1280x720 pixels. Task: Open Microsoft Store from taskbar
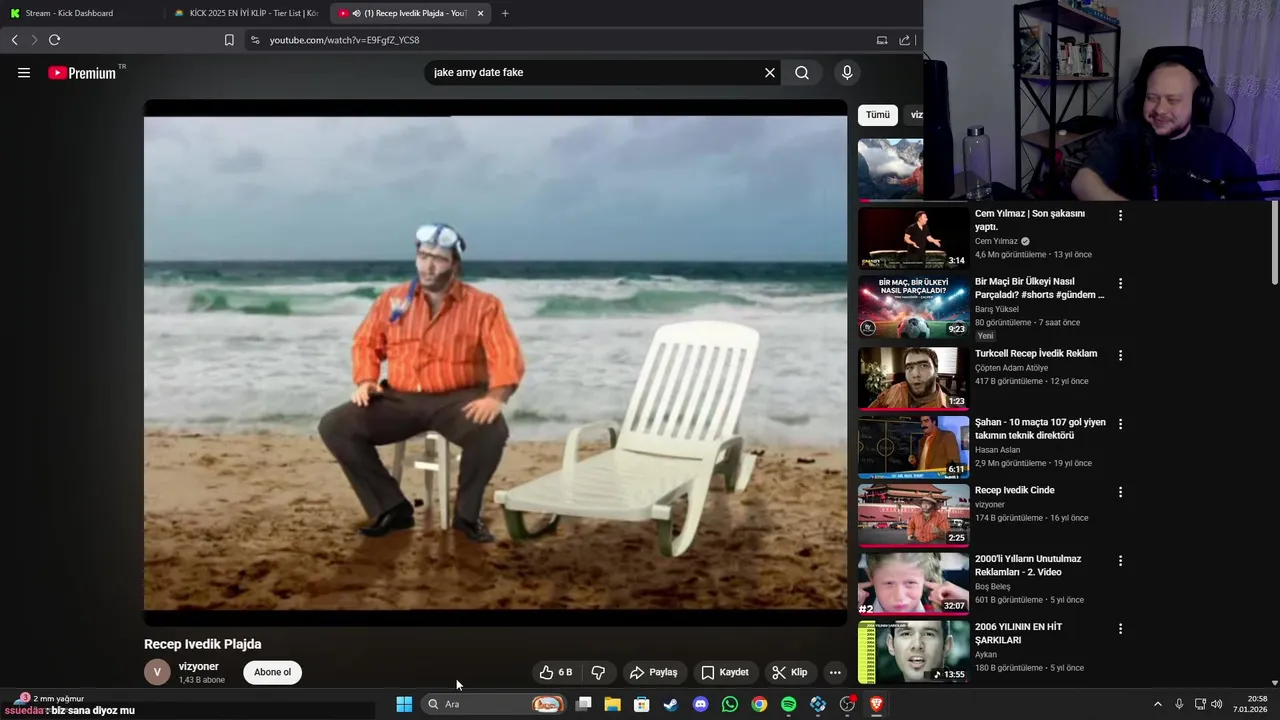[x=642, y=704]
